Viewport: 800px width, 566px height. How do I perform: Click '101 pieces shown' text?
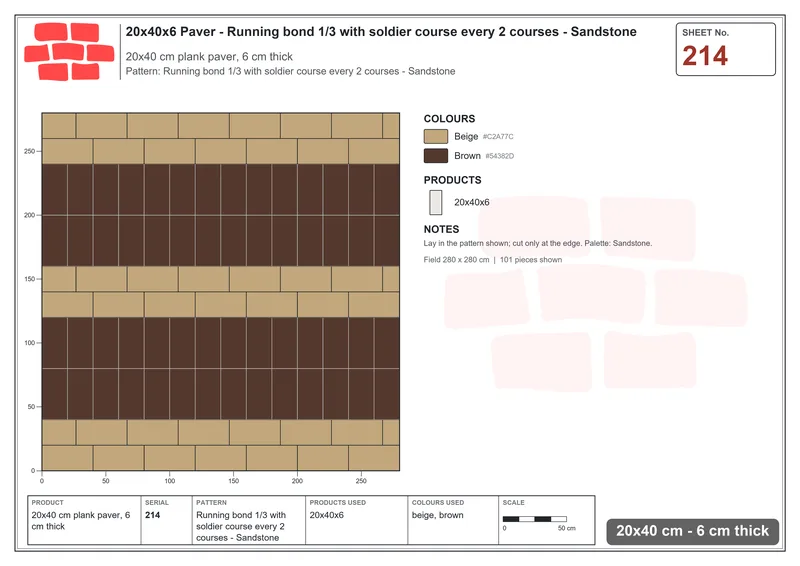pyautogui.click(x=531, y=260)
